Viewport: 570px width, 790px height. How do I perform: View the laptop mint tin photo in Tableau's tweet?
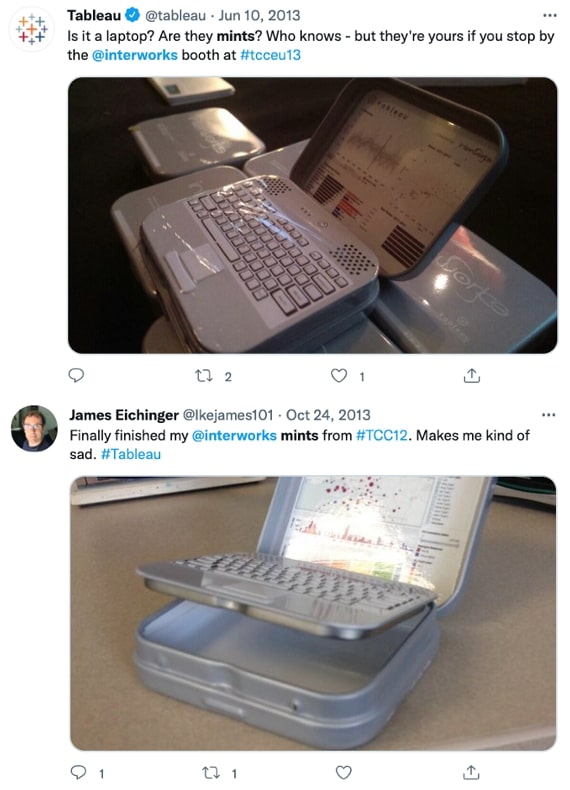(312, 215)
